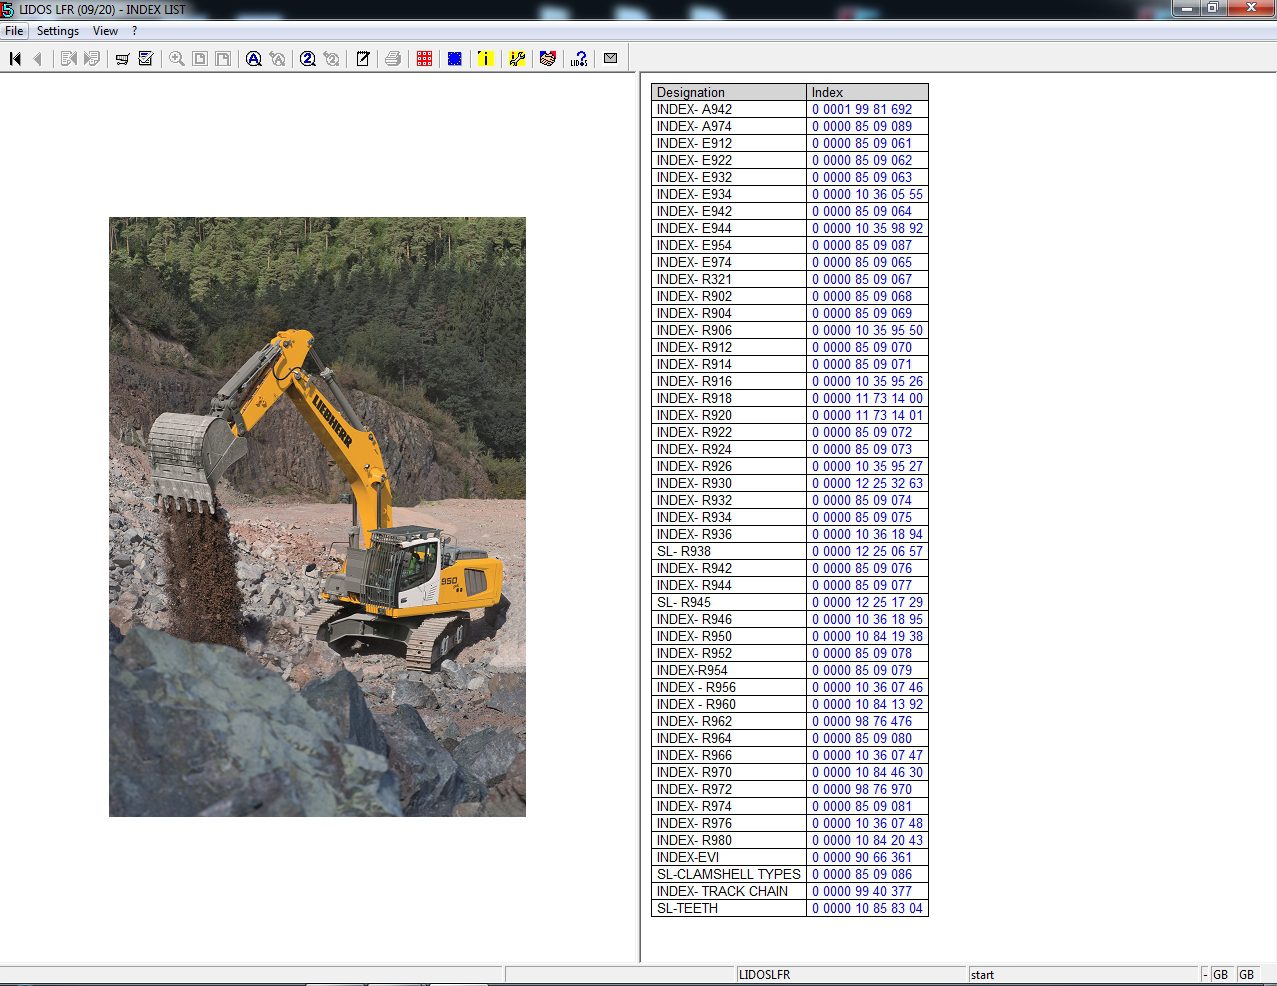Open index link for INDEX- TRACK CHAIN
The width and height of the screenshot is (1277, 986).
click(862, 891)
